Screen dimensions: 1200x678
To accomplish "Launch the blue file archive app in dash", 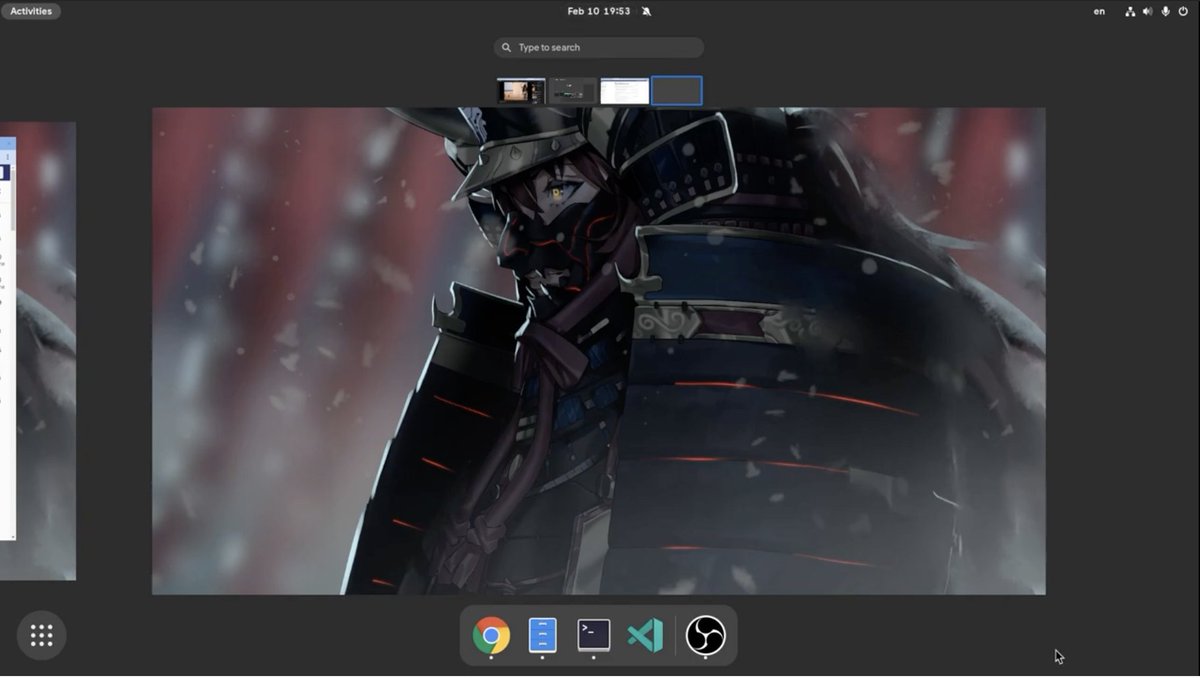I will pos(542,635).
